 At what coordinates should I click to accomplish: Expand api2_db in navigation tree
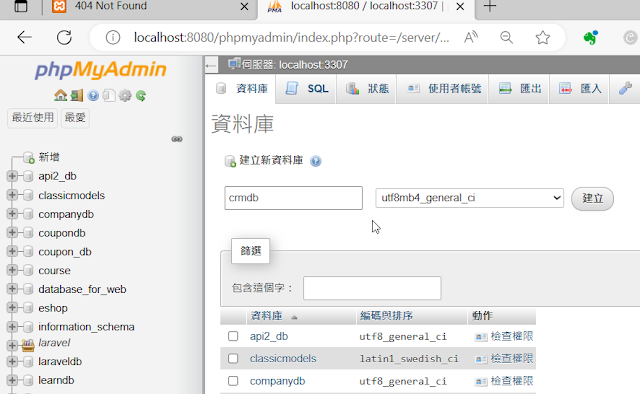(12, 176)
